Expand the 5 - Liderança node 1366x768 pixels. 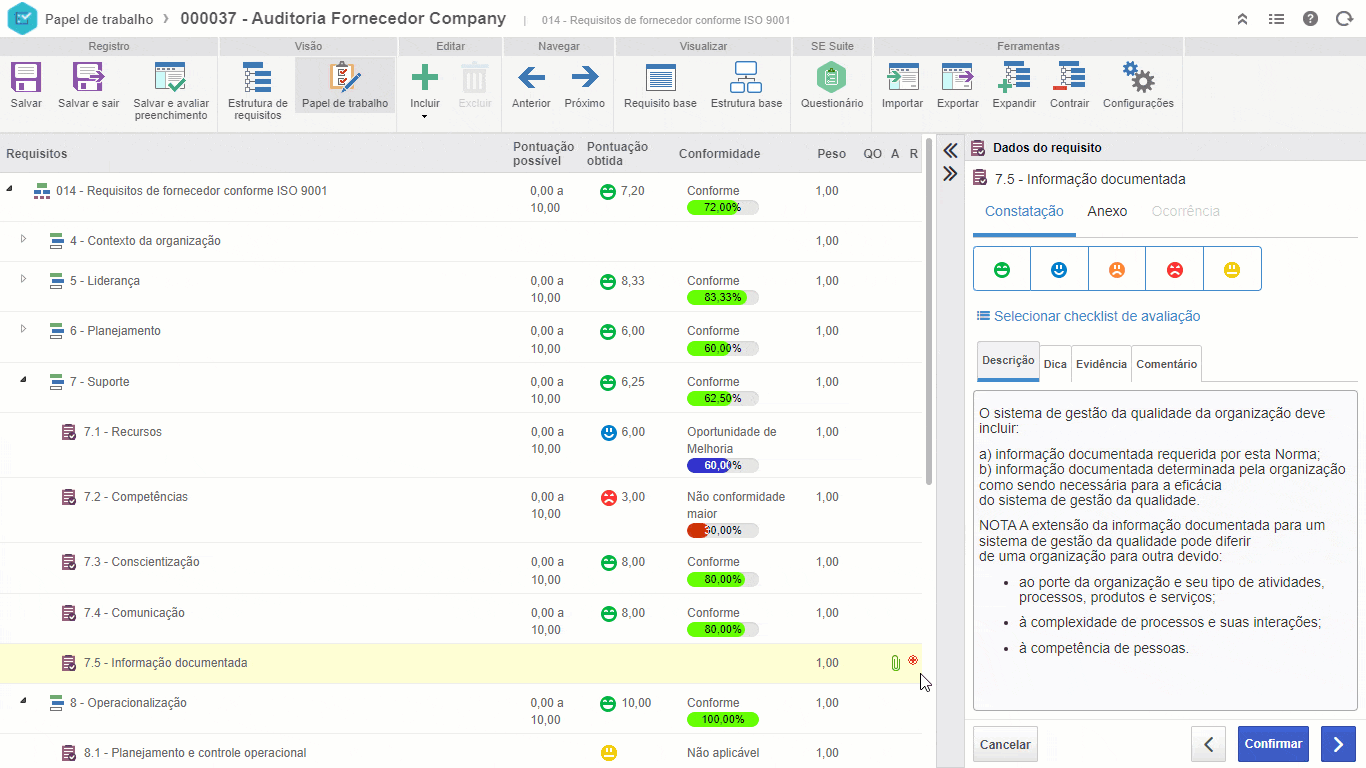pos(24,279)
